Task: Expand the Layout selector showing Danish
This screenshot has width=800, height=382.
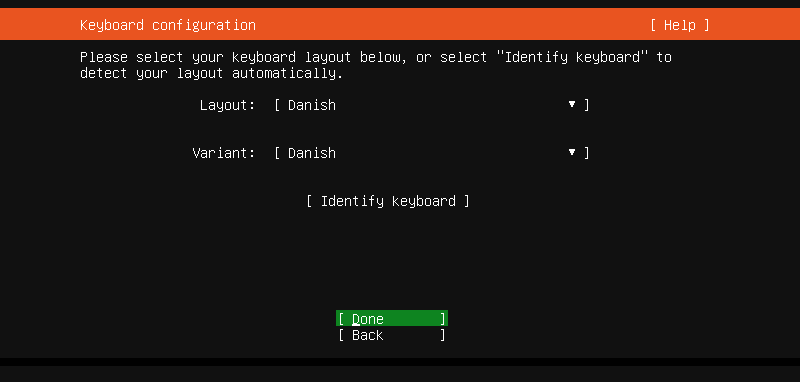Action: pyautogui.click(x=432, y=105)
